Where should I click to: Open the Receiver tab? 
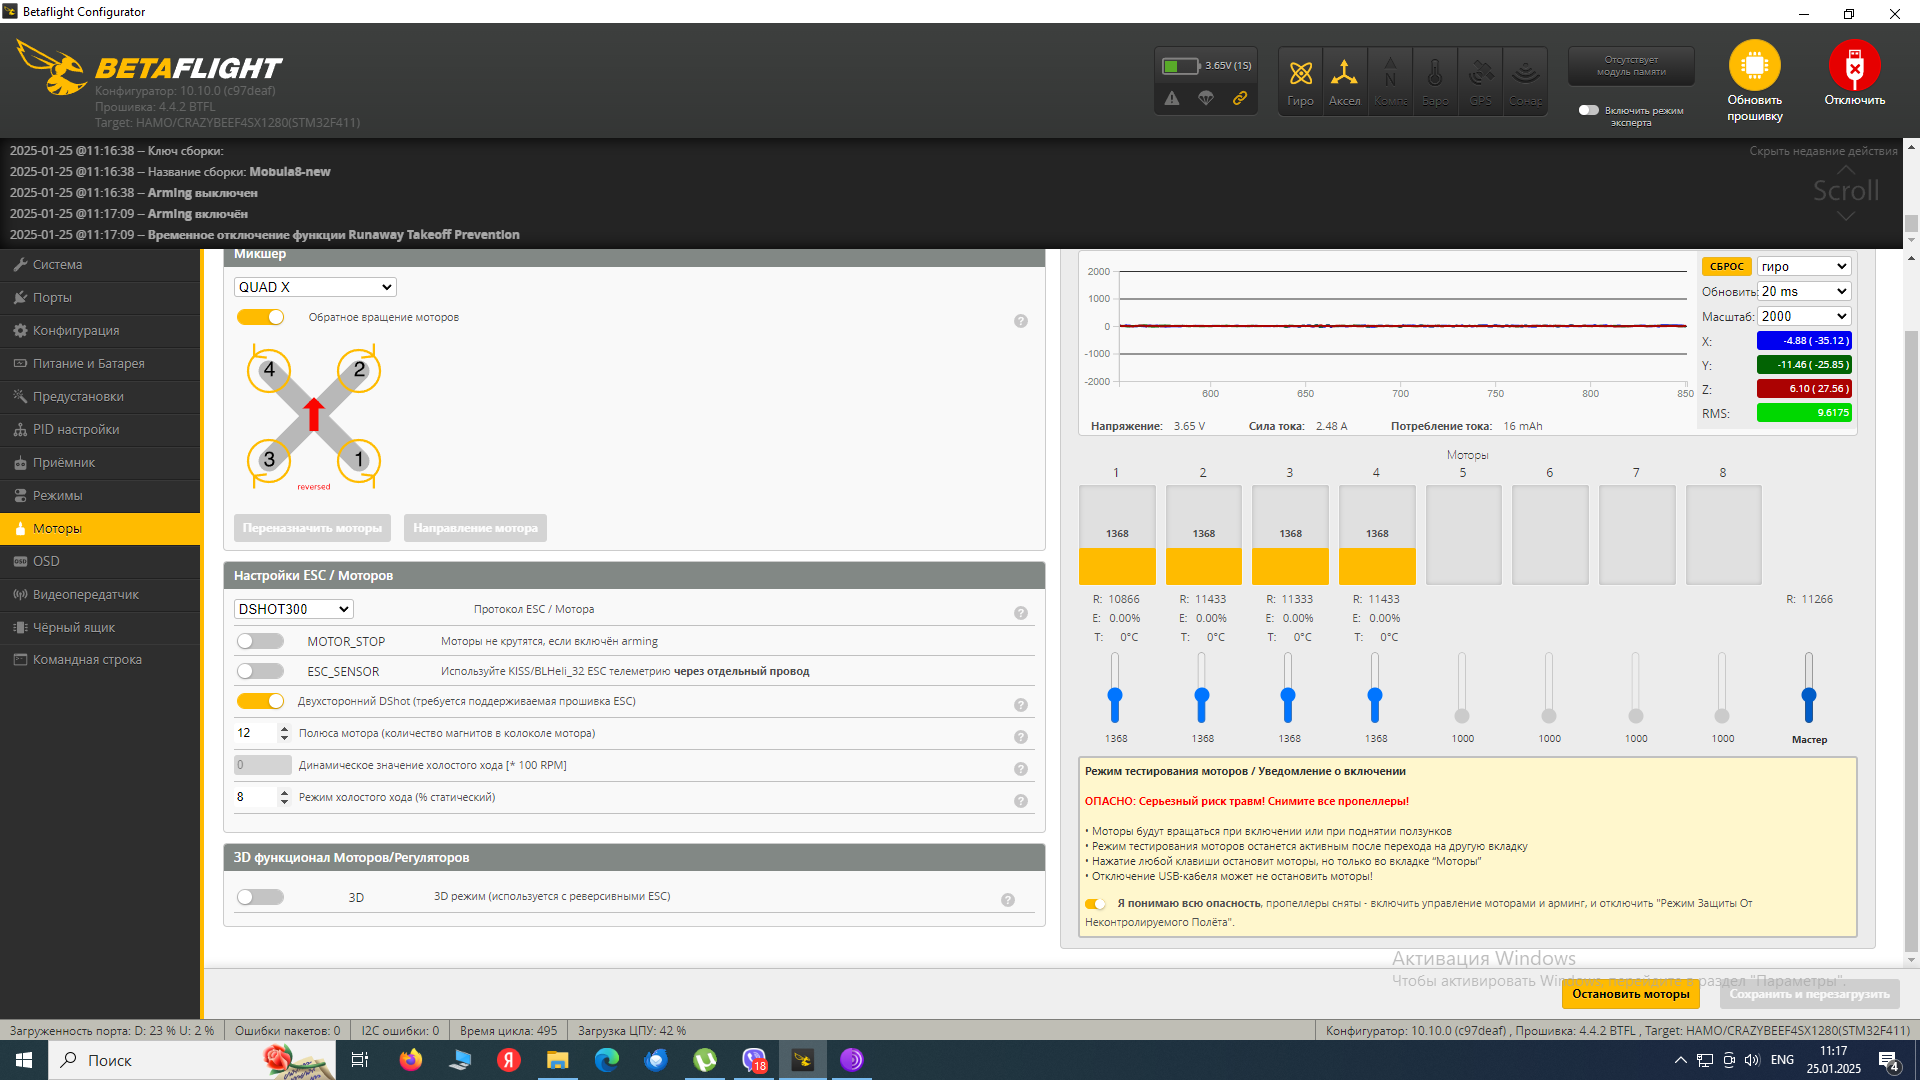(x=100, y=463)
